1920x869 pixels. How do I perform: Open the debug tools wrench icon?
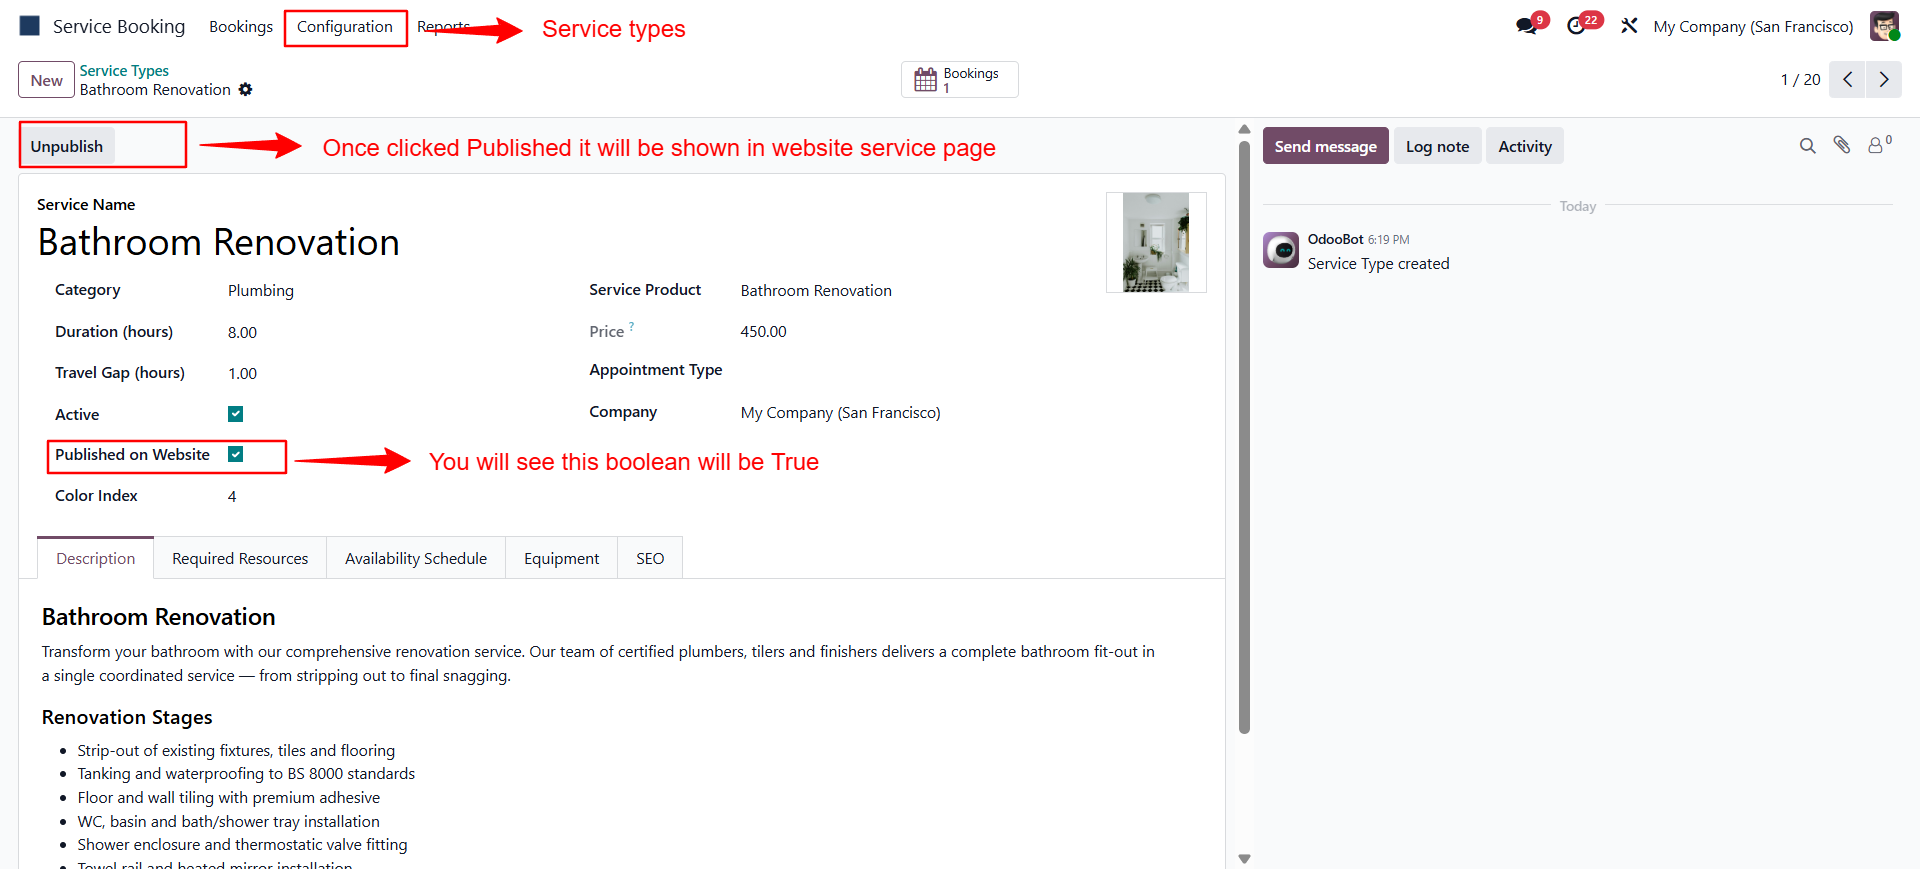pos(1629,26)
